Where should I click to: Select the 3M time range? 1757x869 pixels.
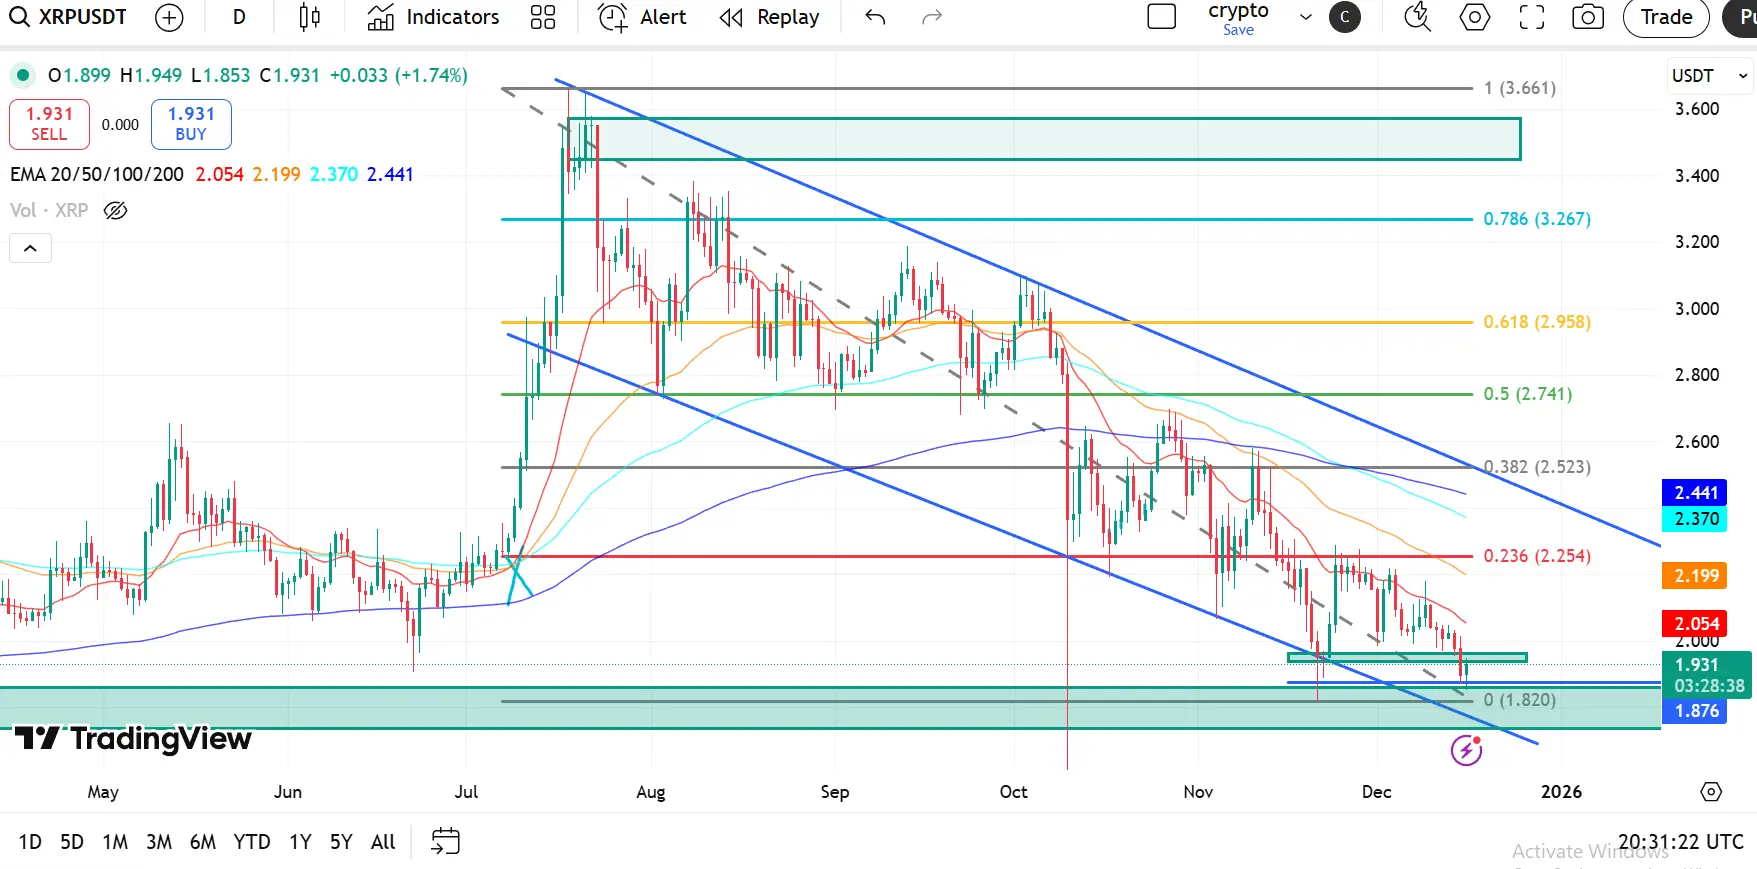coord(159,842)
